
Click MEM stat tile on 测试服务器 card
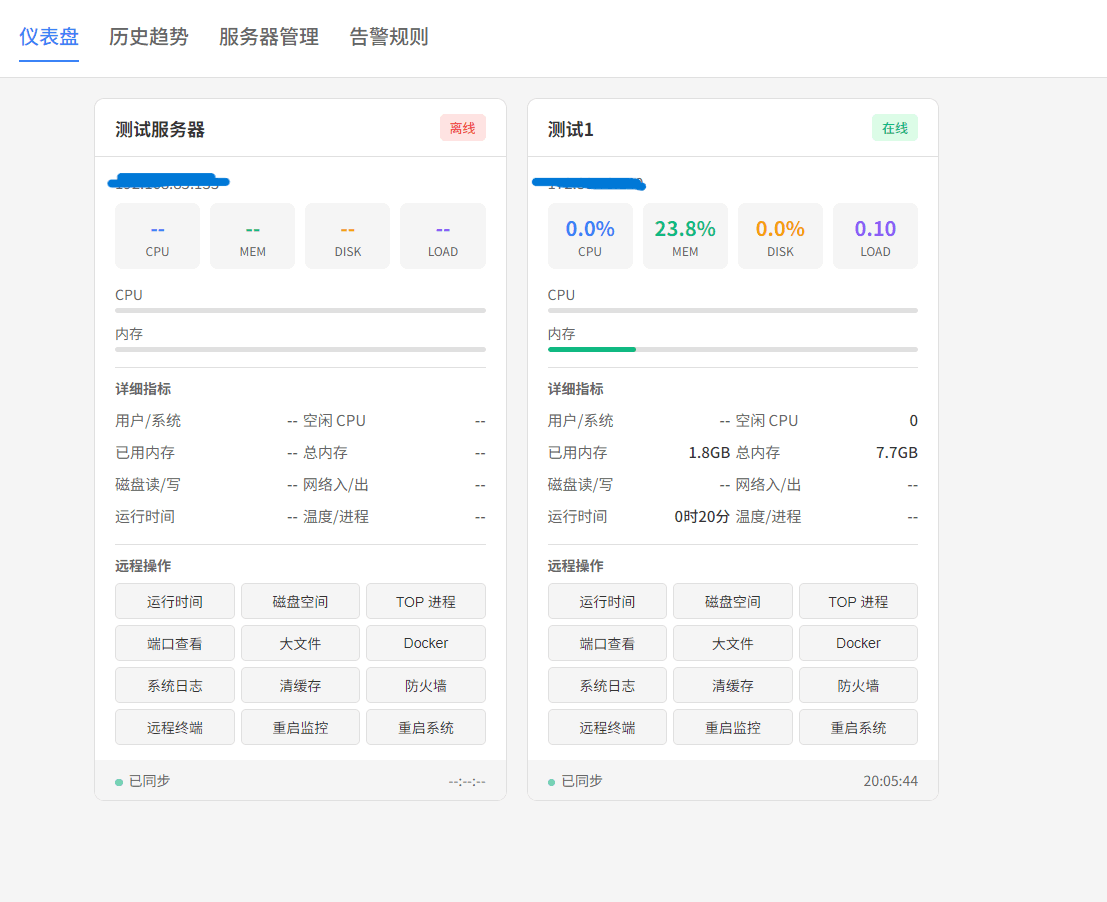pyautogui.click(x=253, y=236)
